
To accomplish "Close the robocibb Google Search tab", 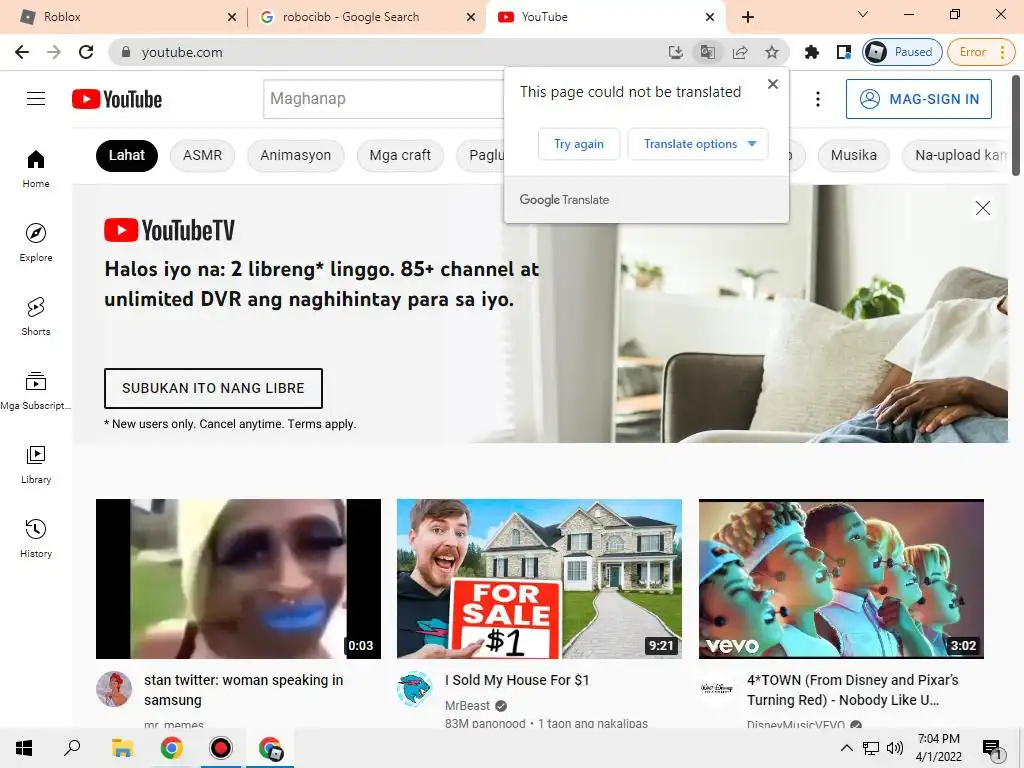I will tap(471, 18).
